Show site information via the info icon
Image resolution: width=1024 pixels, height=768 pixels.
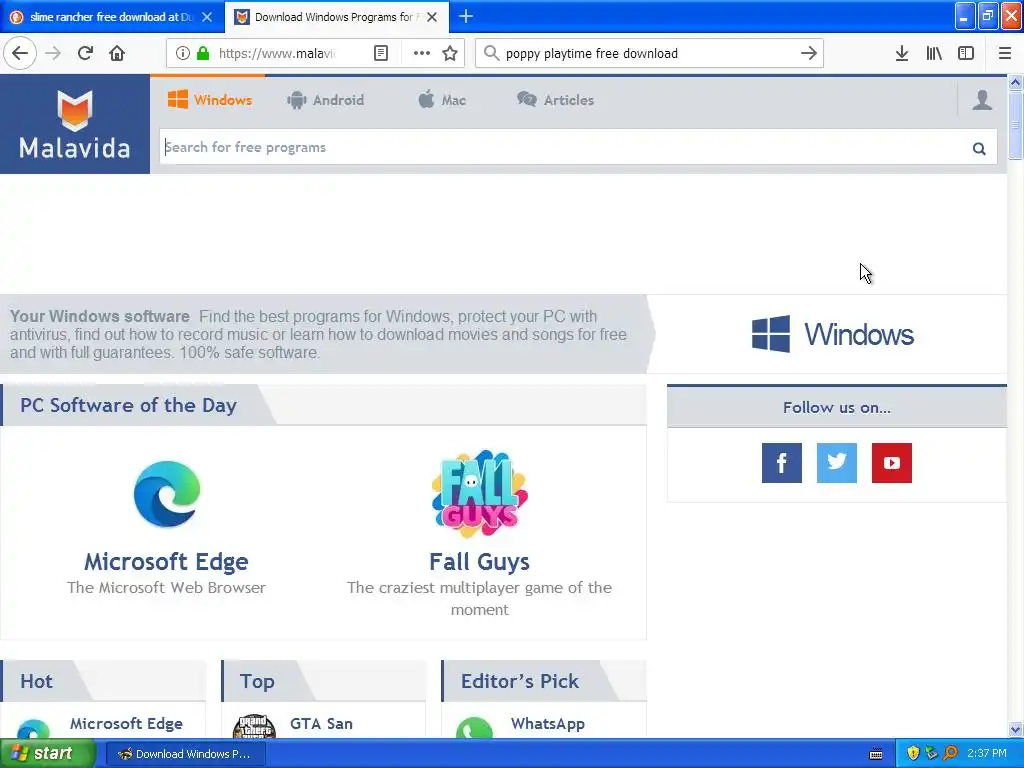click(x=183, y=53)
